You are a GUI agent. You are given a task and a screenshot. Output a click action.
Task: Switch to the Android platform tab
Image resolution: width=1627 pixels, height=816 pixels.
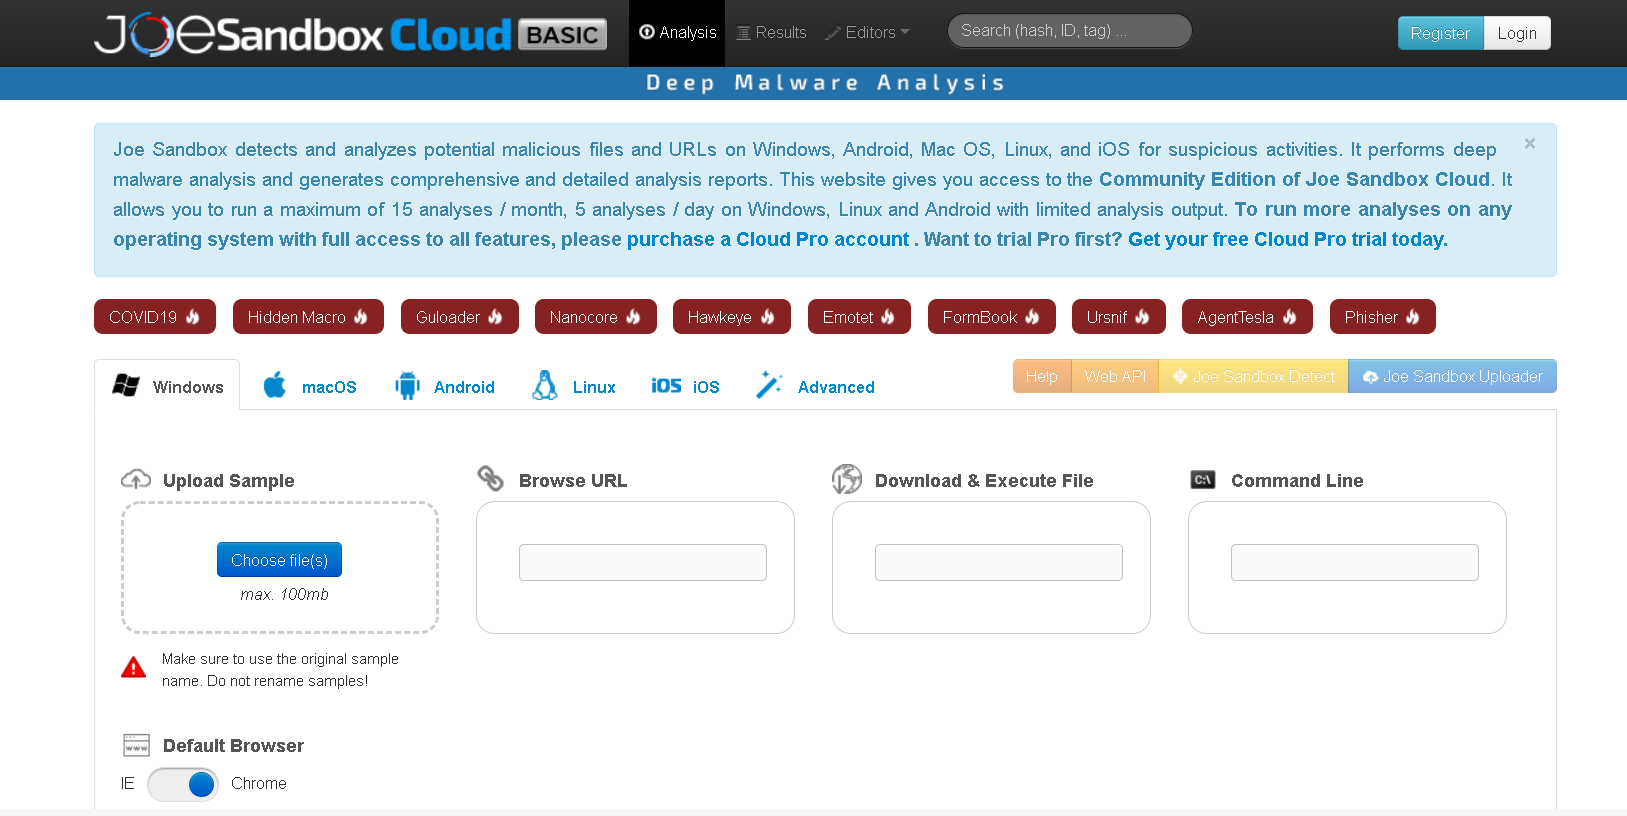(444, 386)
